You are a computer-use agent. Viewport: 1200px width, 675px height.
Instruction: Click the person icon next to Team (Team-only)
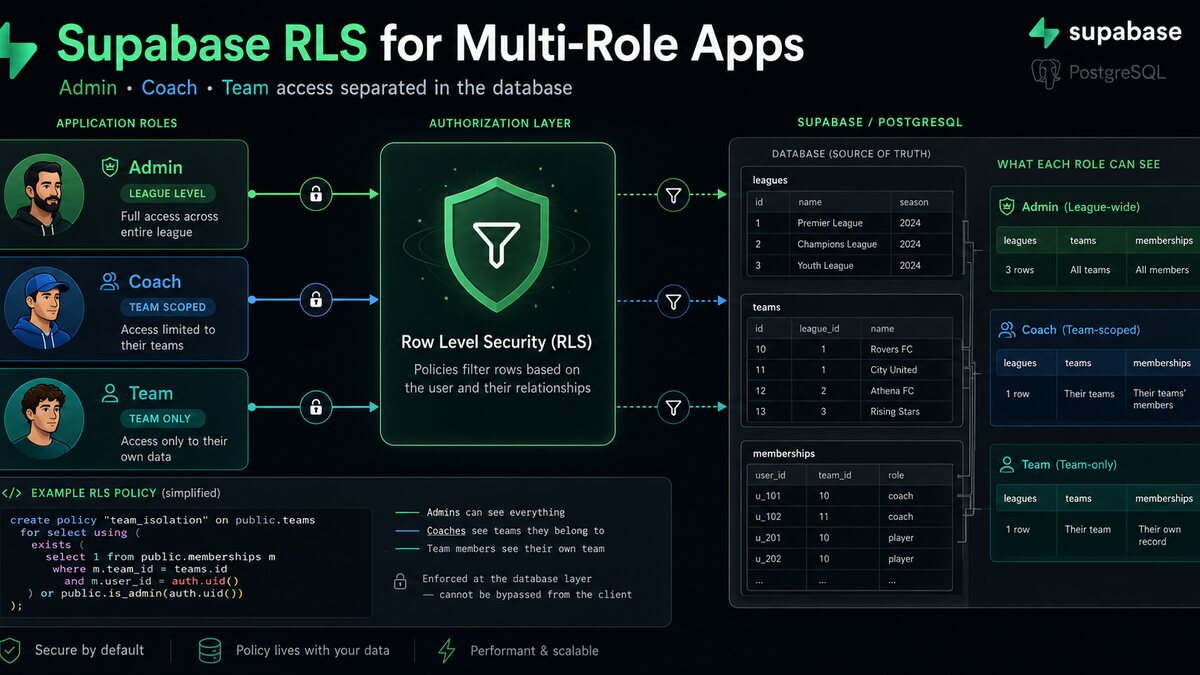click(1007, 464)
